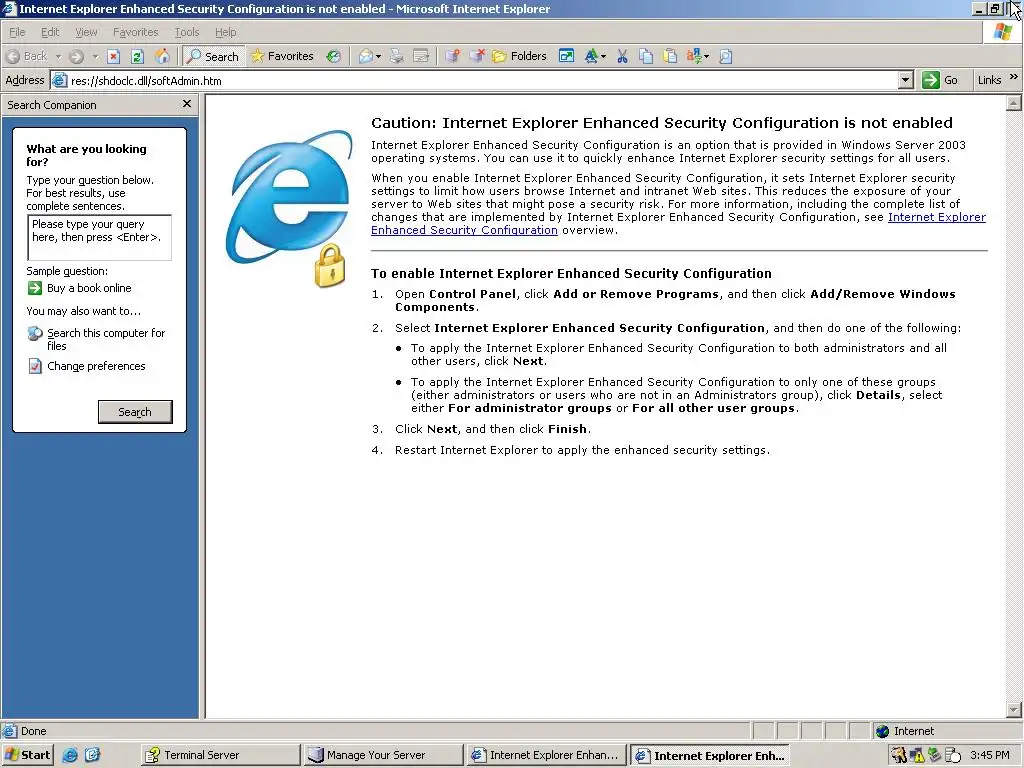Click the vertical scrollbar down arrow

point(1014,709)
